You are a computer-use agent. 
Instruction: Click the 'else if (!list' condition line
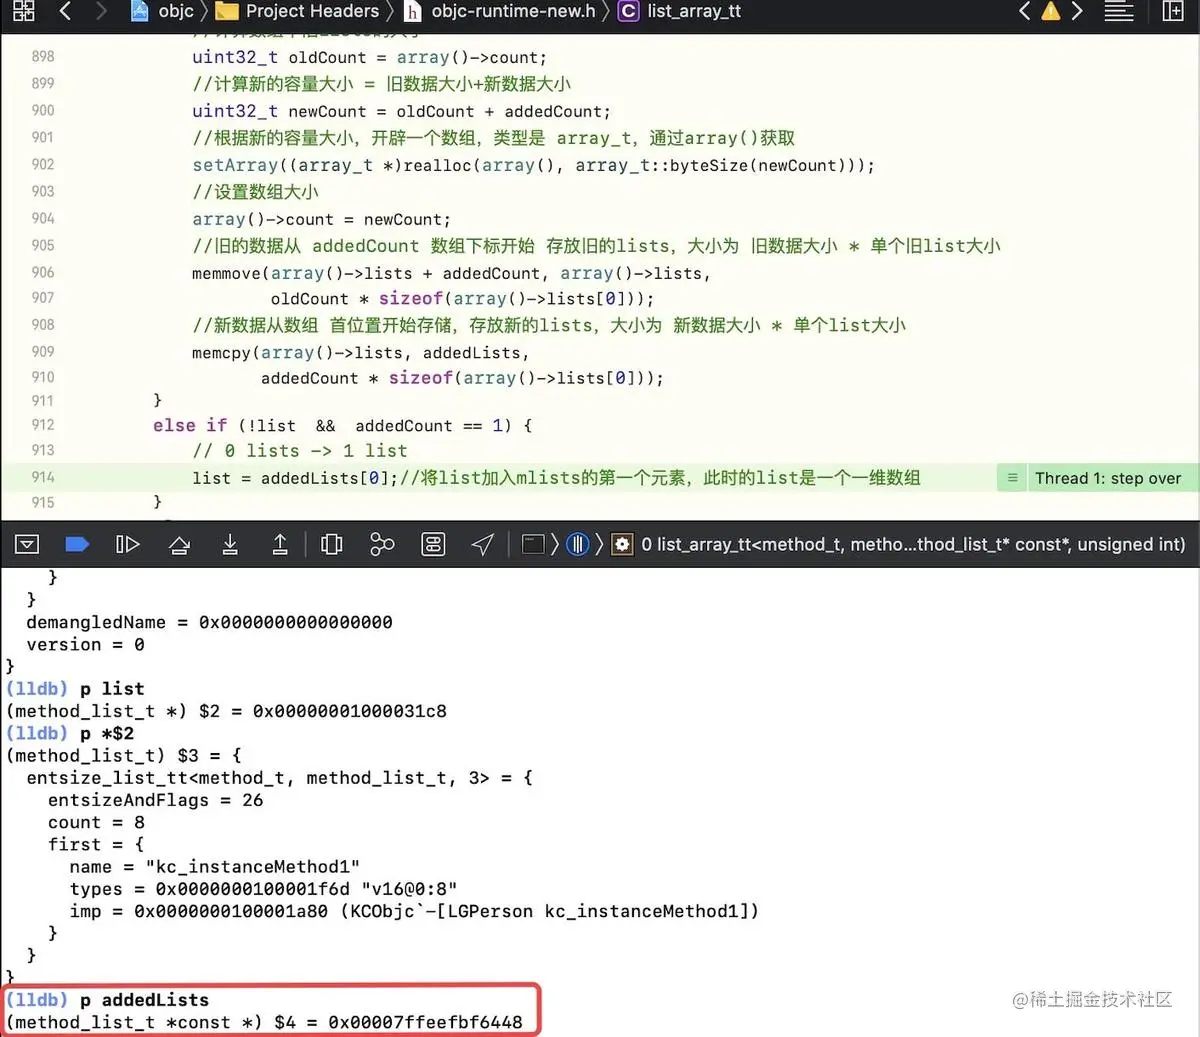coord(342,425)
